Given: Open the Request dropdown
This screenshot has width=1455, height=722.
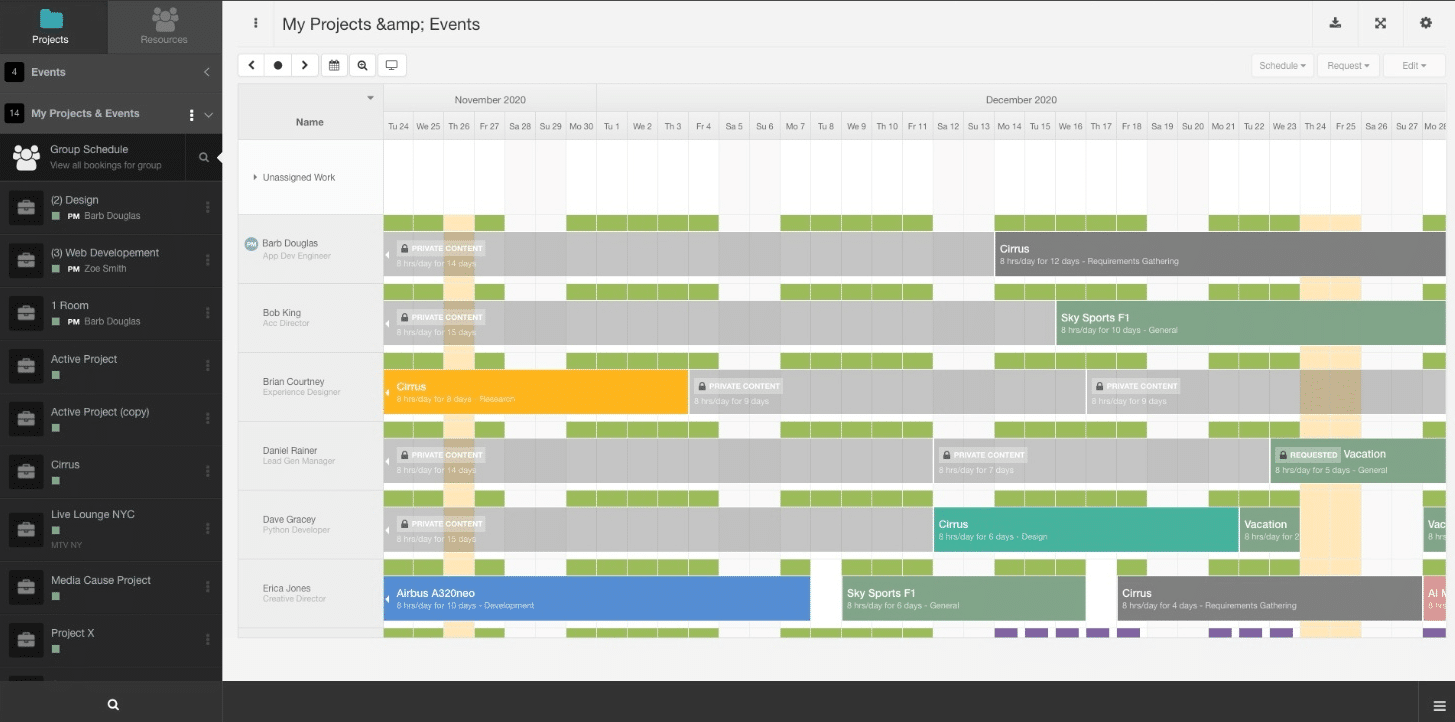Looking at the screenshot, I should 1347,65.
